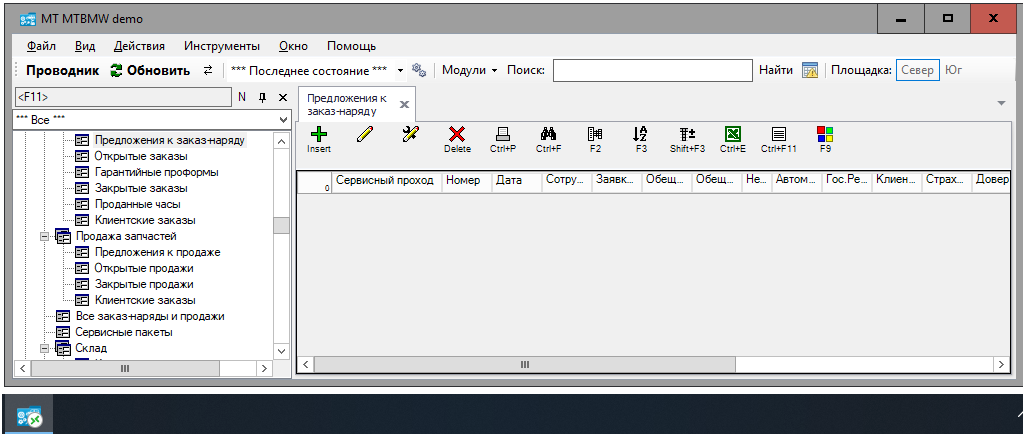1029x438 pixels.
Task: Click the F9 colored squares icon
Action: 825,135
